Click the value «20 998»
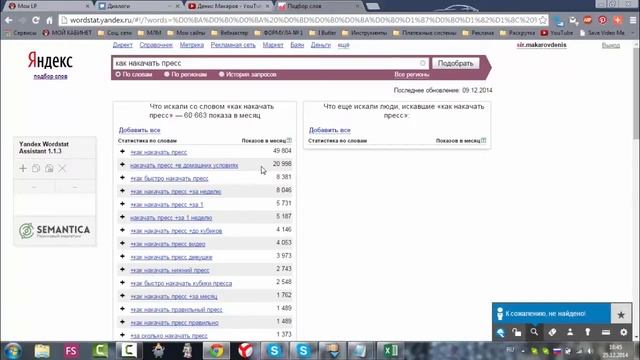This screenshot has width=640, height=360. click(x=282, y=164)
